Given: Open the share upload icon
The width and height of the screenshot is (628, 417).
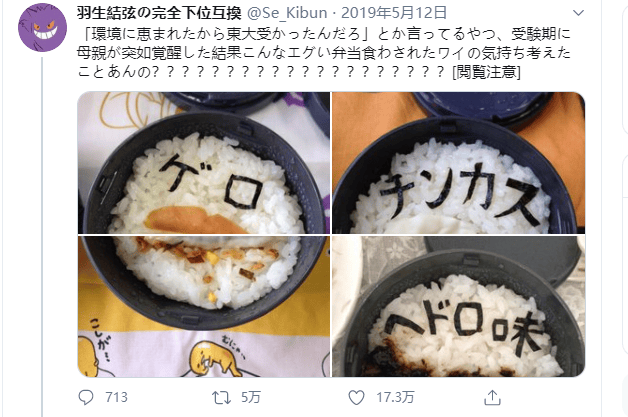Looking at the screenshot, I should tap(492, 397).
